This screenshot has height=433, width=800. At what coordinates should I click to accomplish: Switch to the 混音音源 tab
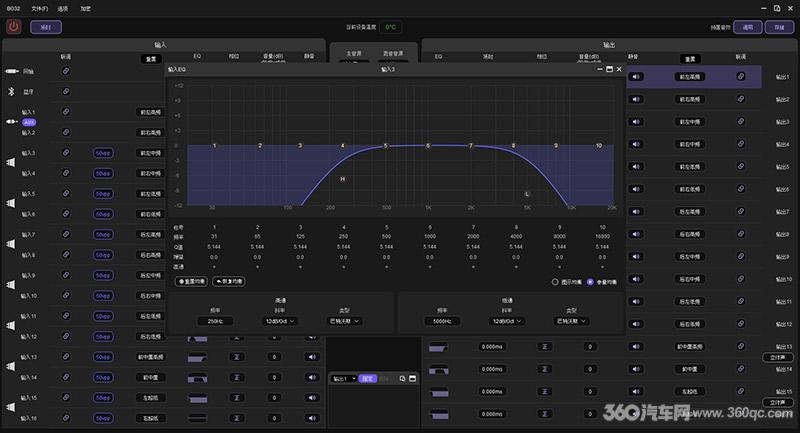point(392,54)
